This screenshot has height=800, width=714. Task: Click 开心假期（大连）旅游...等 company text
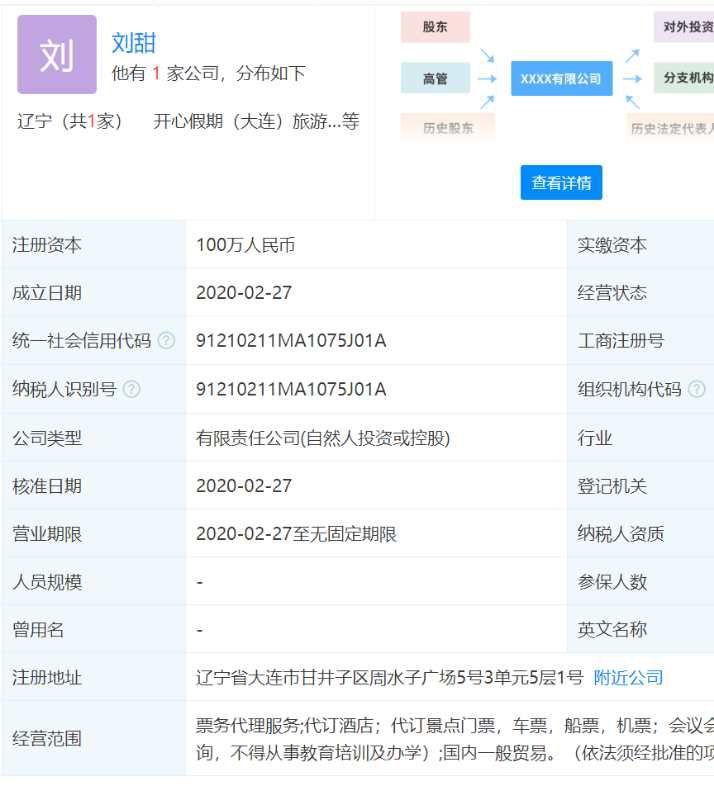tap(256, 121)
